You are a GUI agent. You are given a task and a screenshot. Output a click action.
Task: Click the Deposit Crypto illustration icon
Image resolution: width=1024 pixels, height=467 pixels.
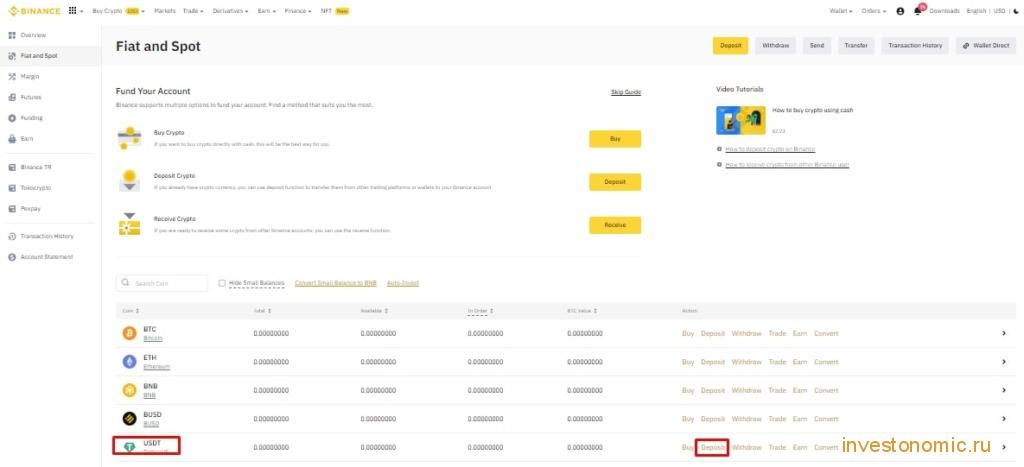coord(129,181)
